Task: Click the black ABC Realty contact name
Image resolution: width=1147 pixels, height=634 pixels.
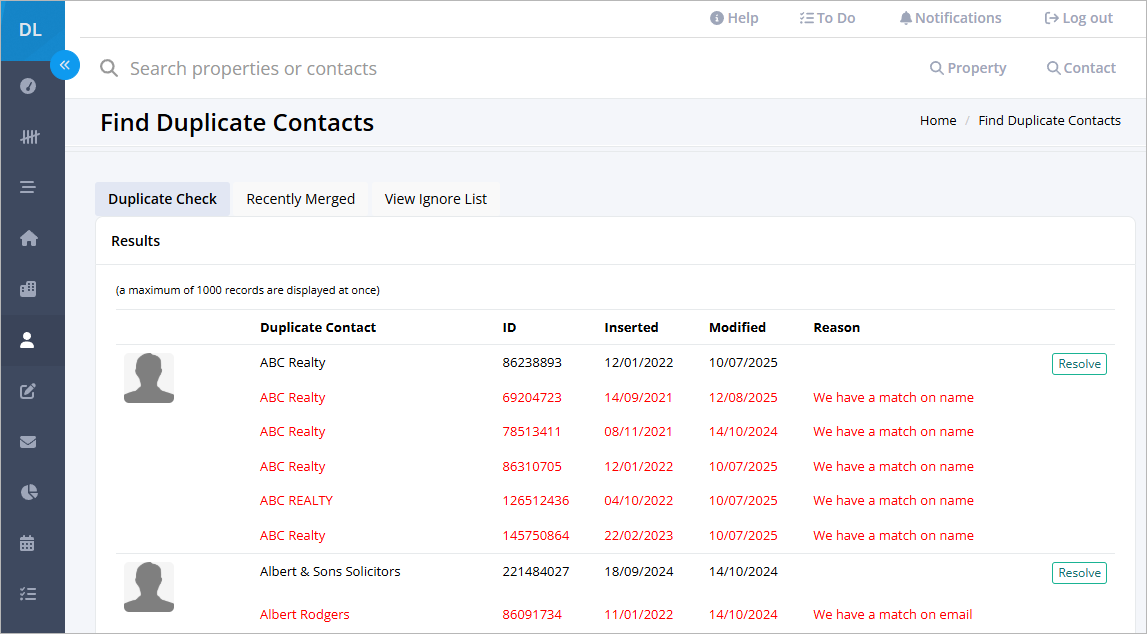Action: click(293, 363)
